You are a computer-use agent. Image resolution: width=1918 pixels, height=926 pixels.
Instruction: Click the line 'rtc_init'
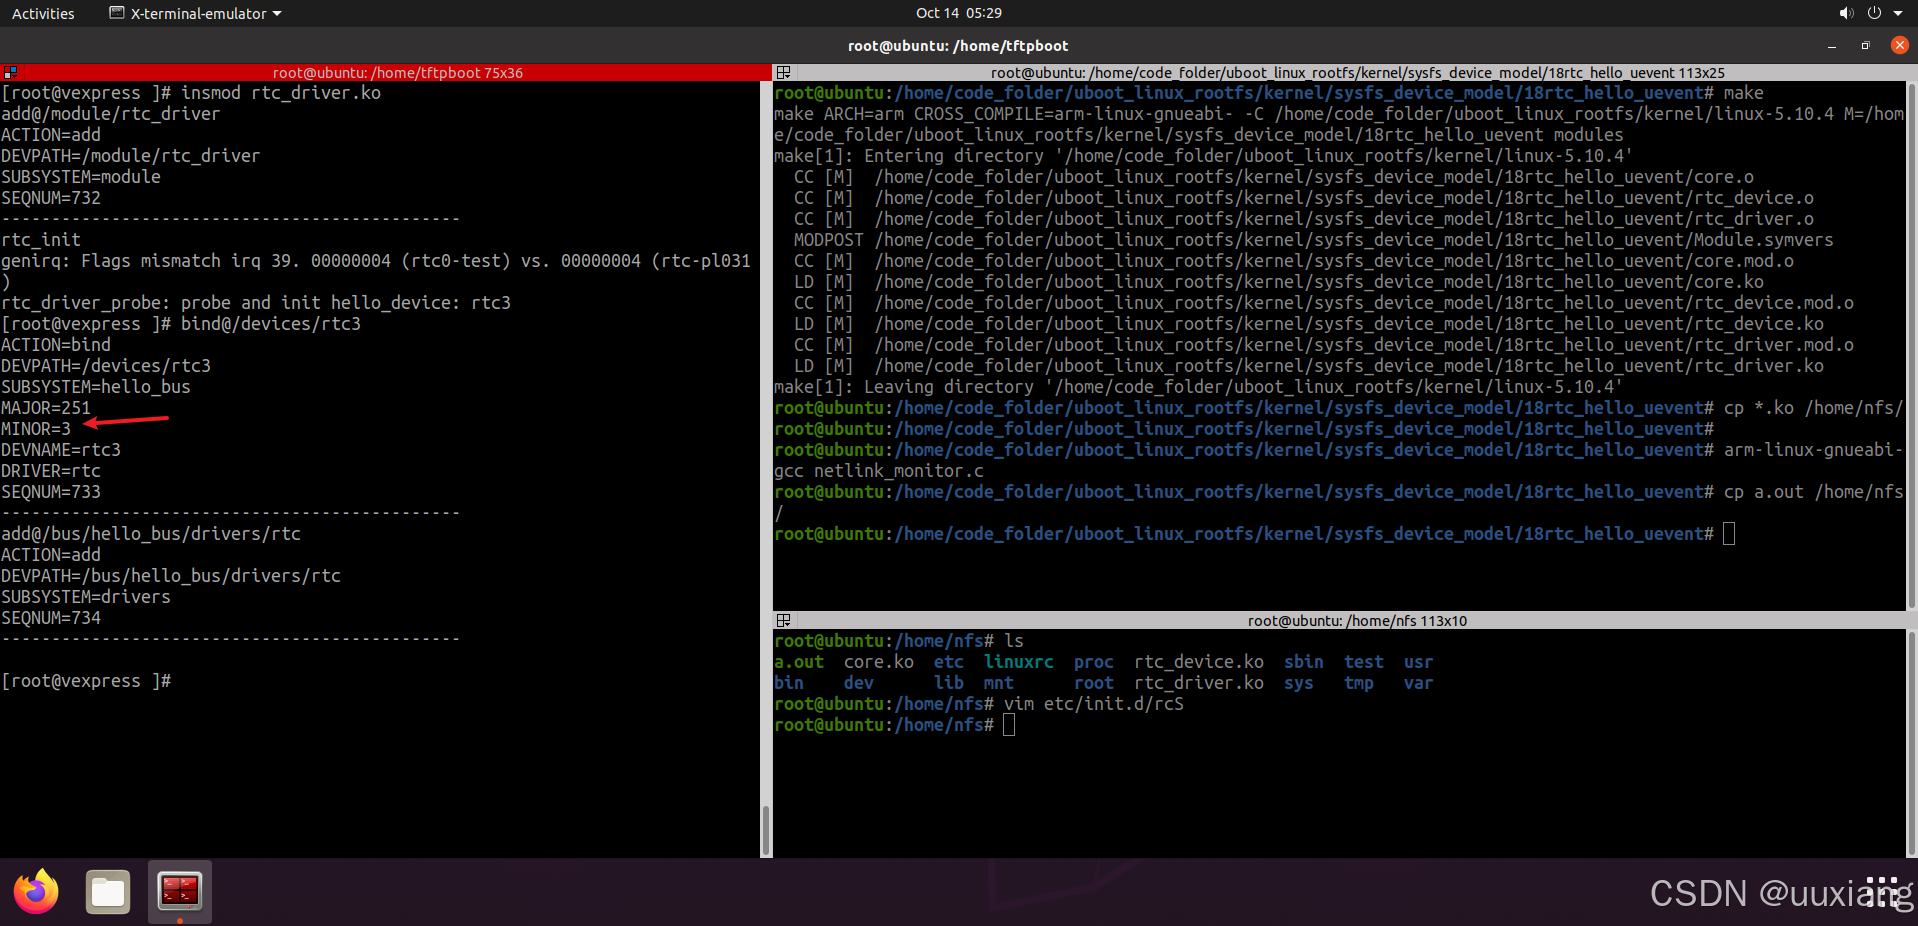[41, 240]
